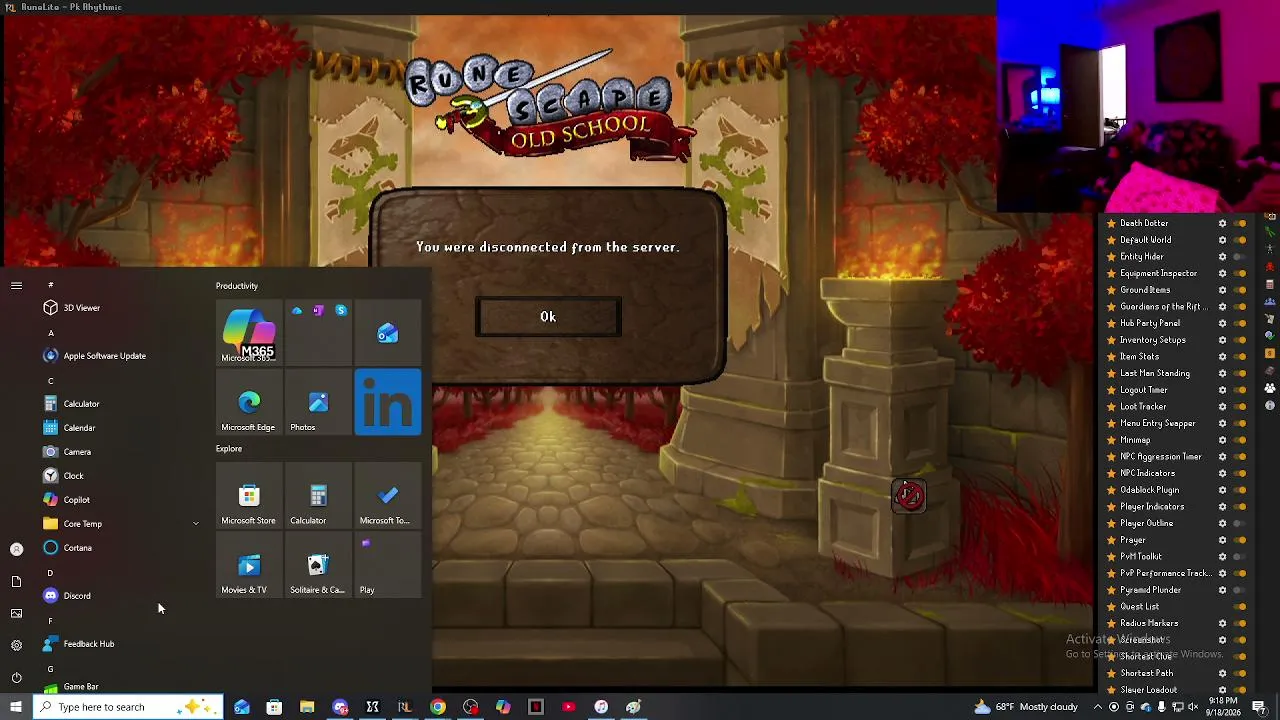Unpin the Item Stats plugin star
Viewport: 1280px width, 720px height.
pos(1111,357)
